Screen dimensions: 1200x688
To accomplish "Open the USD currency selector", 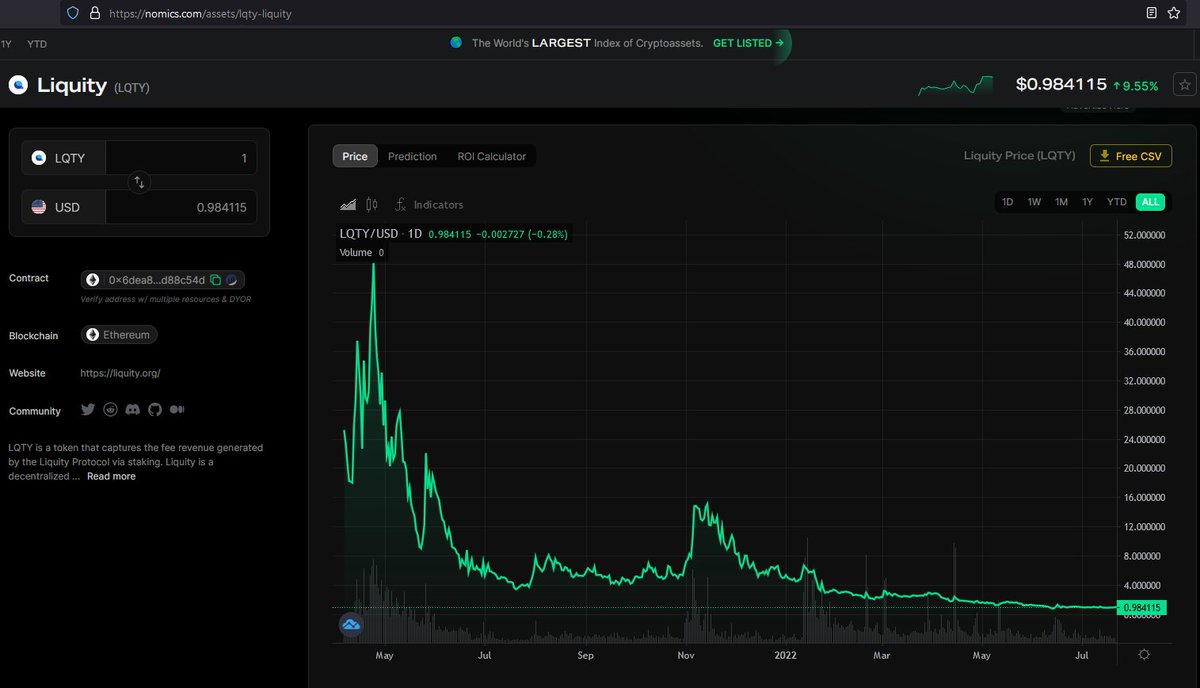I will point(64,207).
